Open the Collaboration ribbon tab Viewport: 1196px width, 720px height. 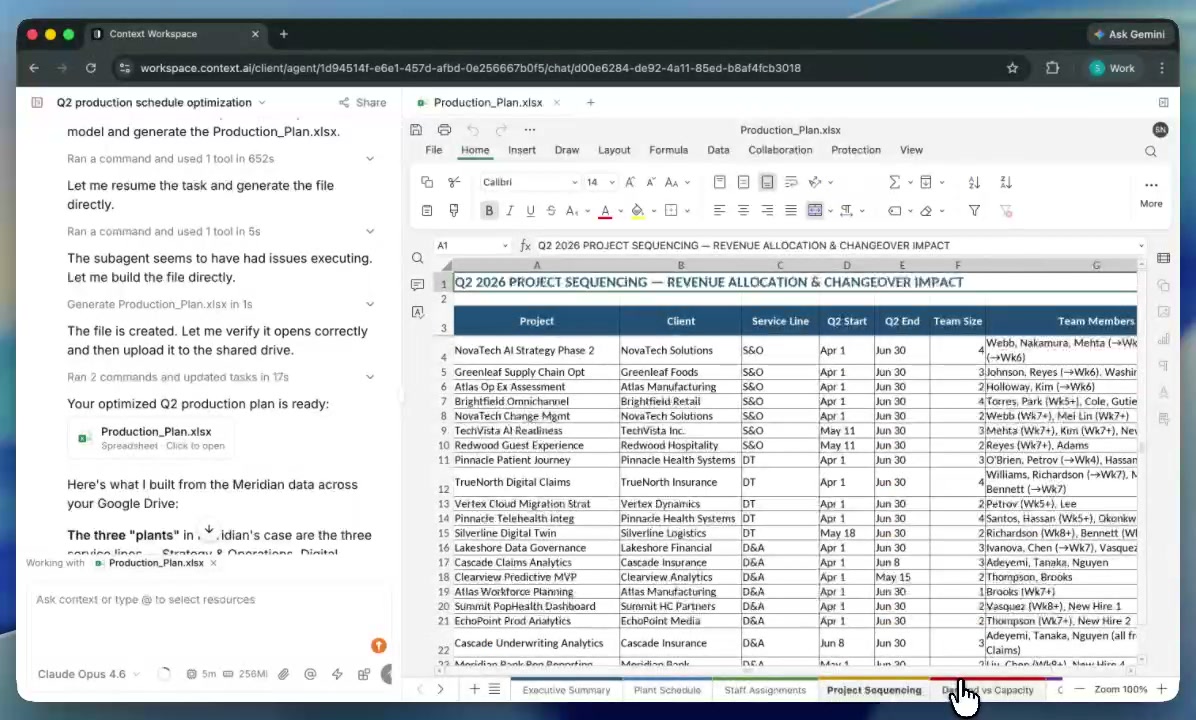tap(780, 150)
